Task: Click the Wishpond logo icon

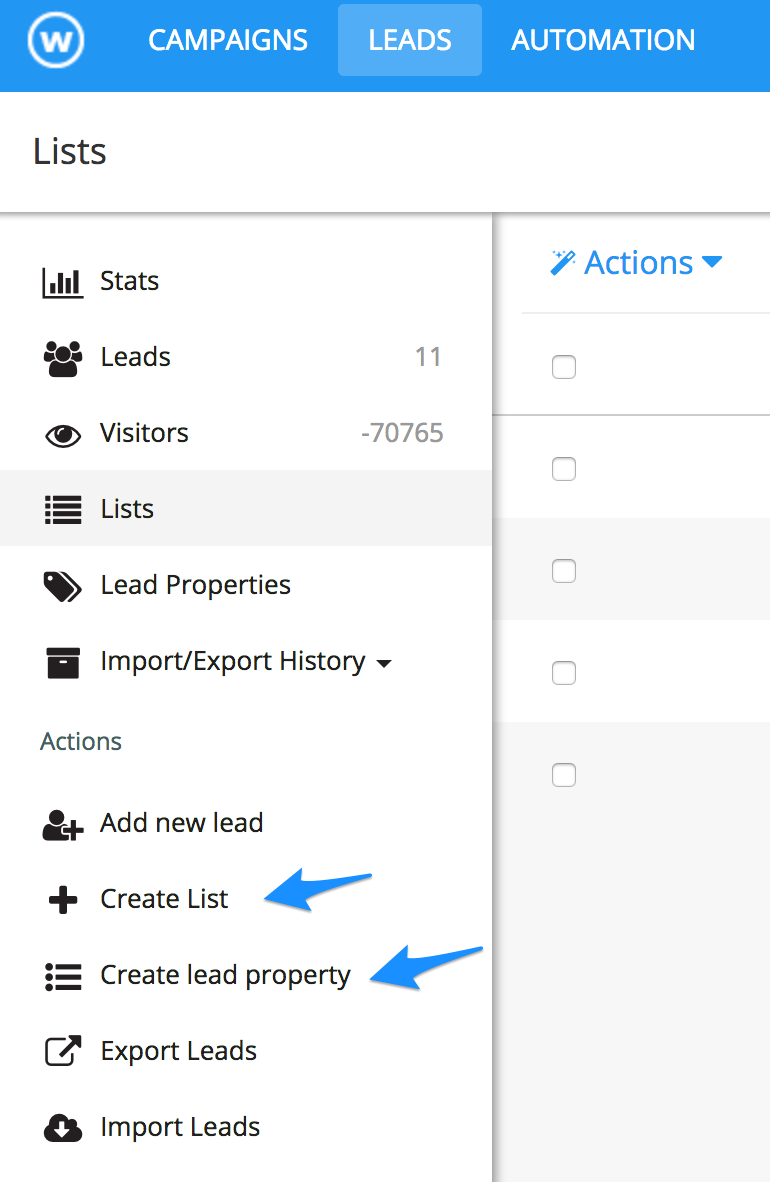Action: pyautogui.click(x=56, y=41)
